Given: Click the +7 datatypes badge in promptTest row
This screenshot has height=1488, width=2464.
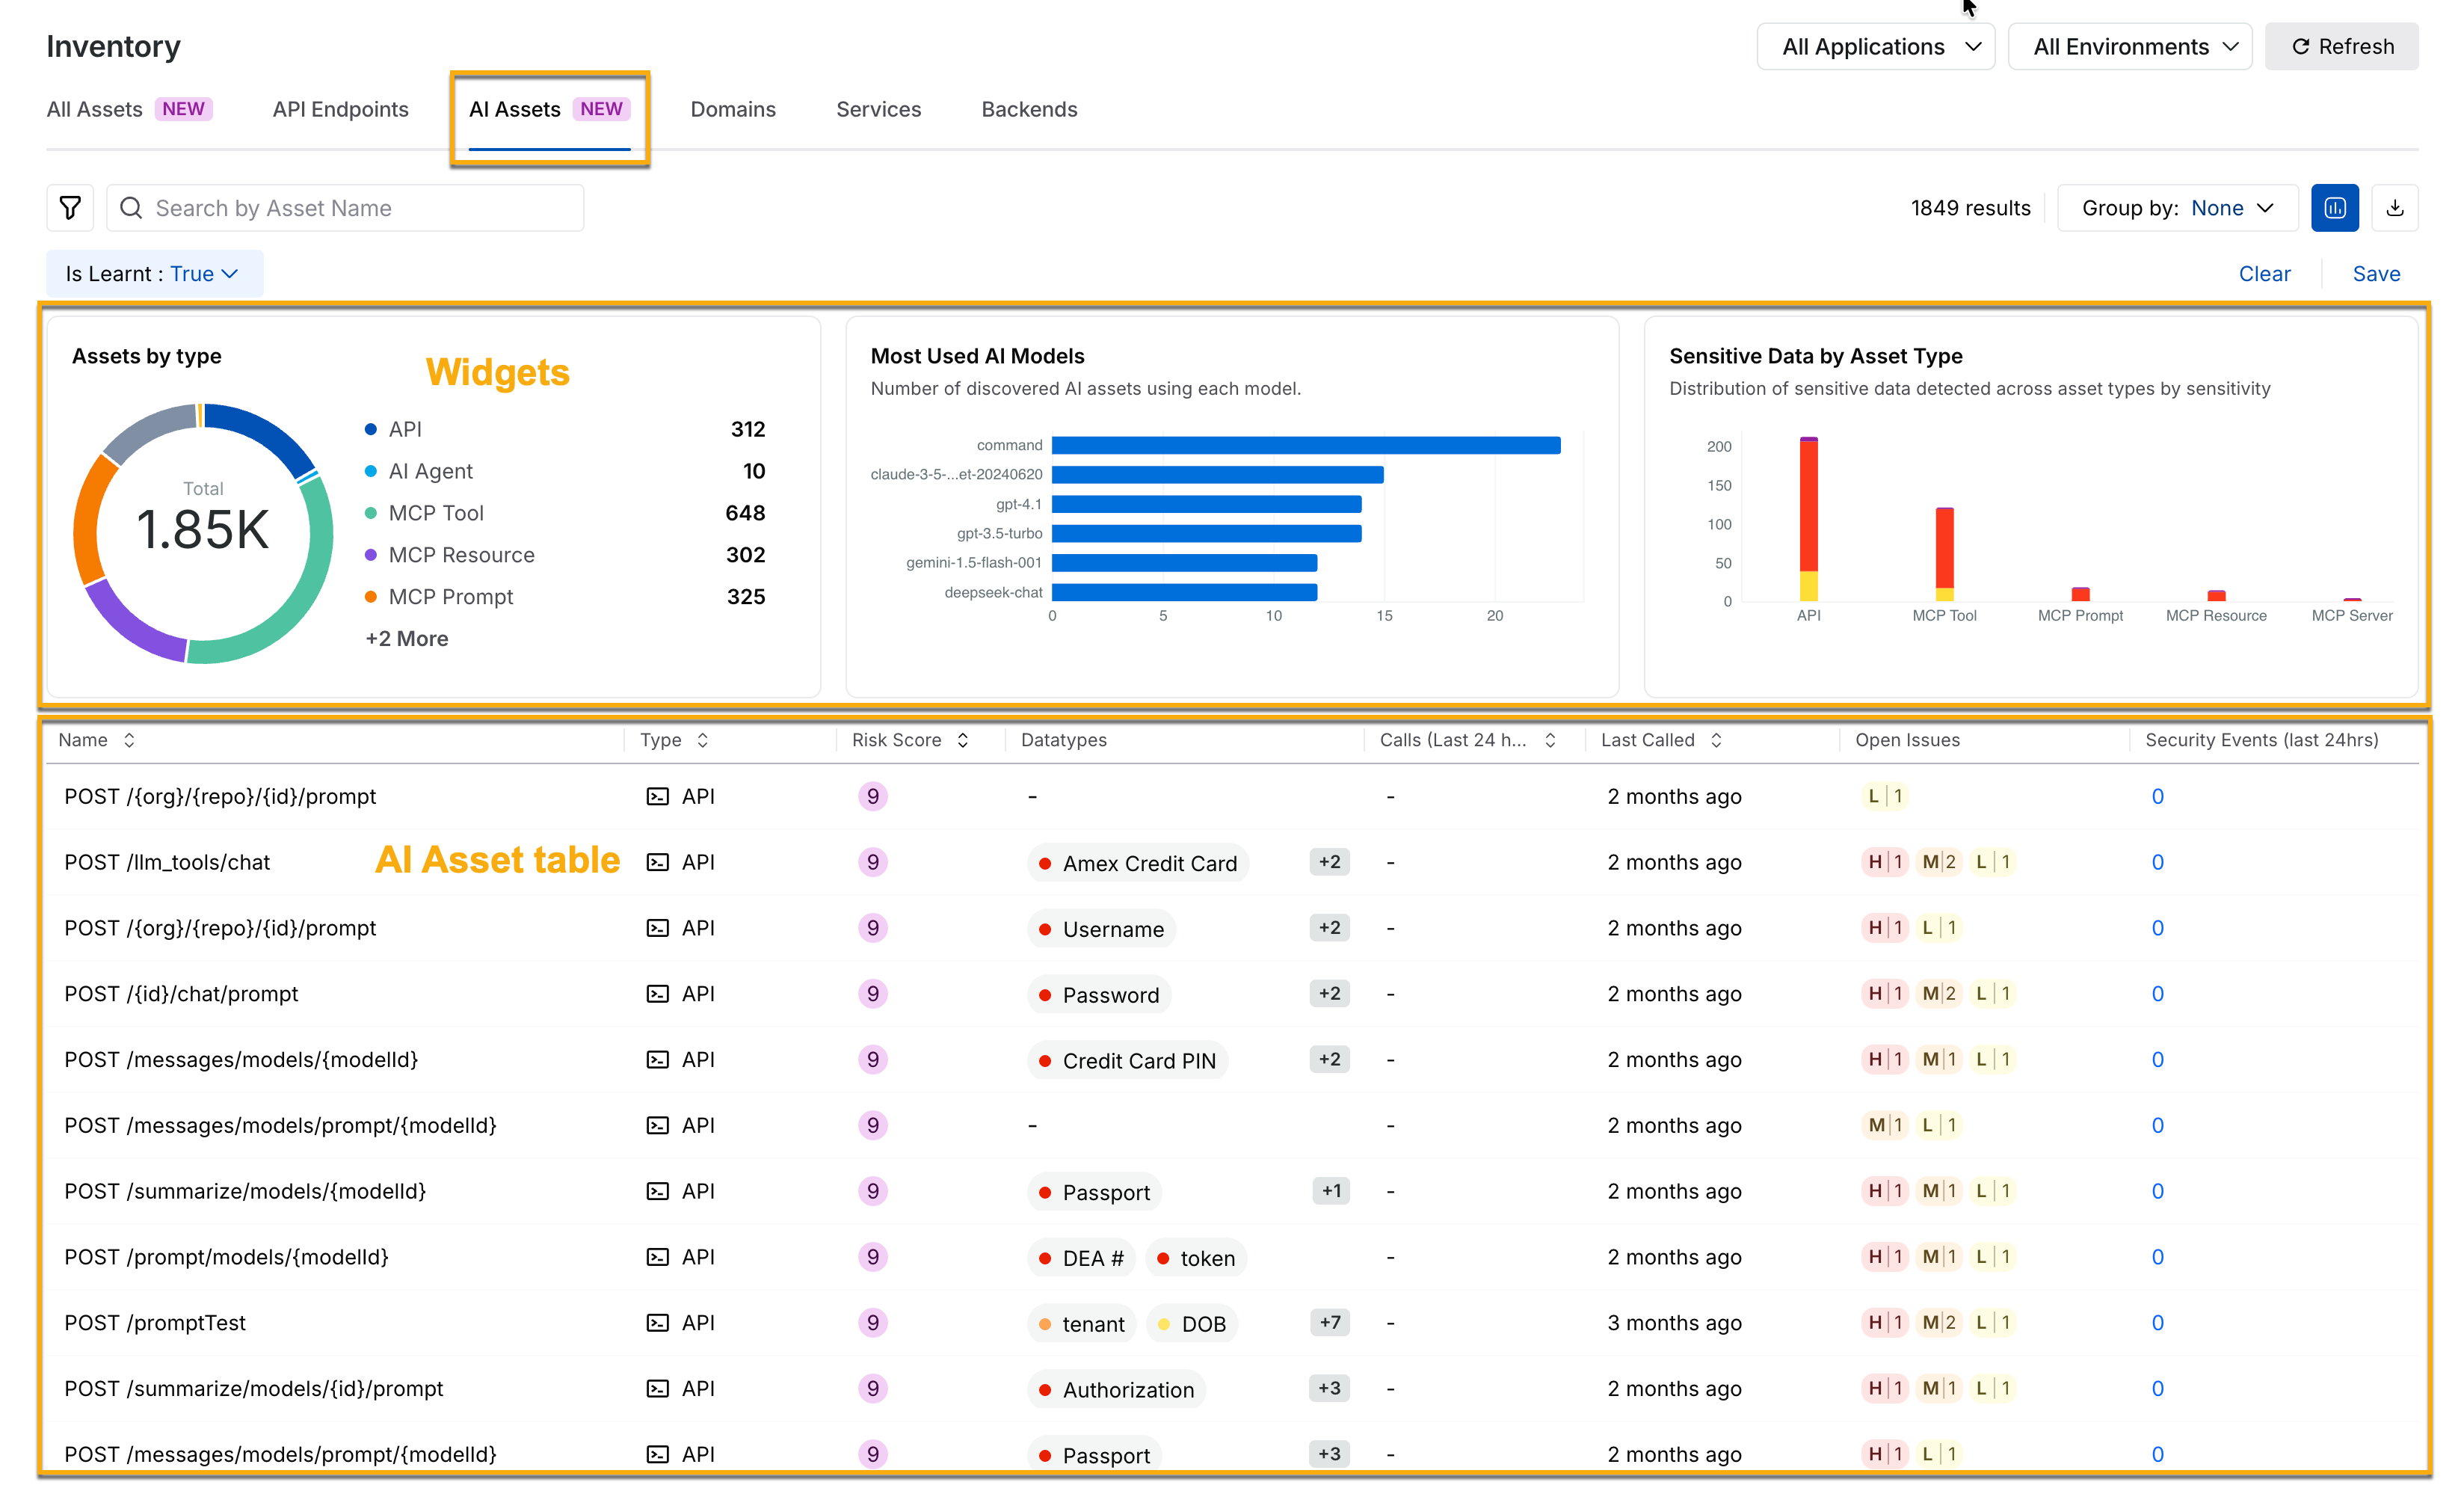Looking at the screenshot, I should 1329,1322.
